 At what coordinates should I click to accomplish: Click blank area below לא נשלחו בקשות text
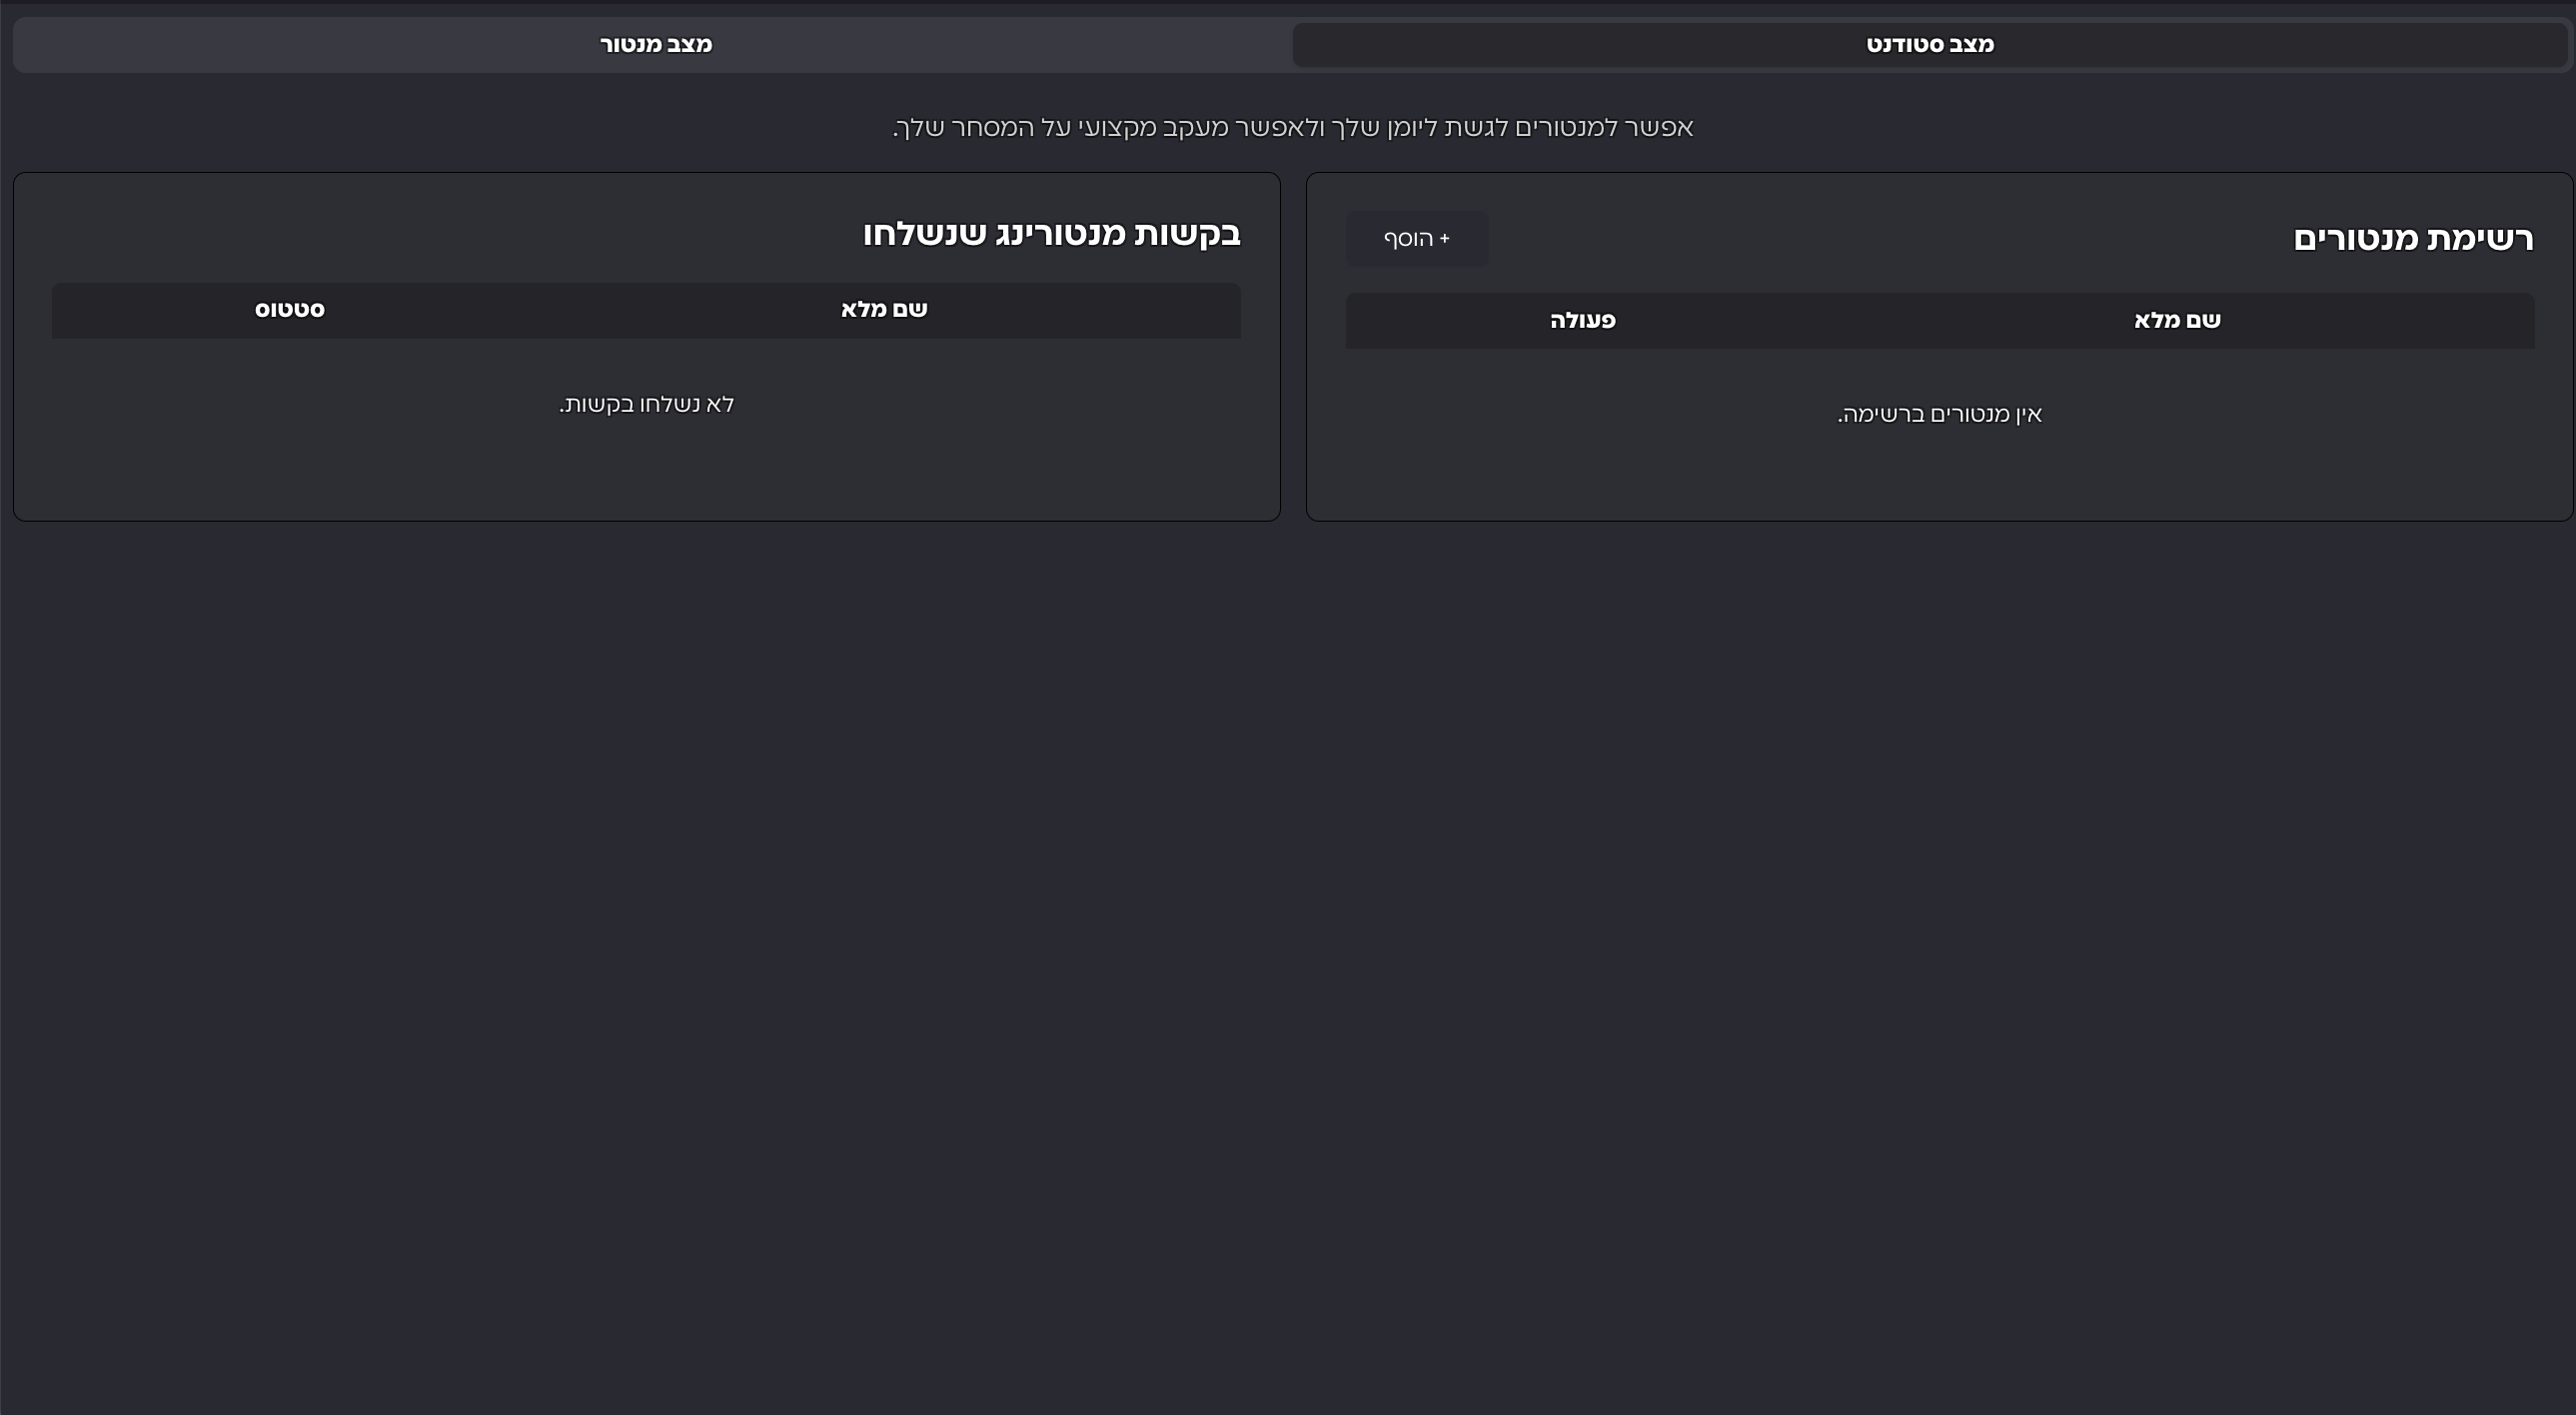point(646,465)
